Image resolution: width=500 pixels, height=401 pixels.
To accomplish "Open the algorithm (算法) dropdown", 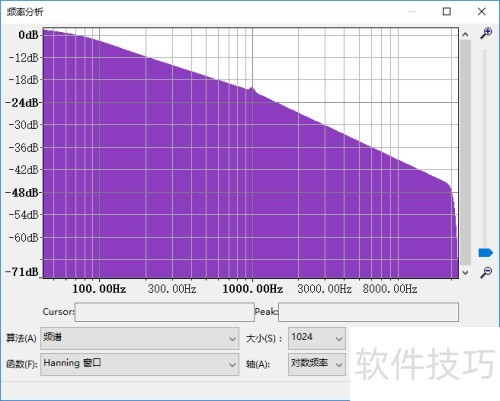I will (x=140, y=338).
